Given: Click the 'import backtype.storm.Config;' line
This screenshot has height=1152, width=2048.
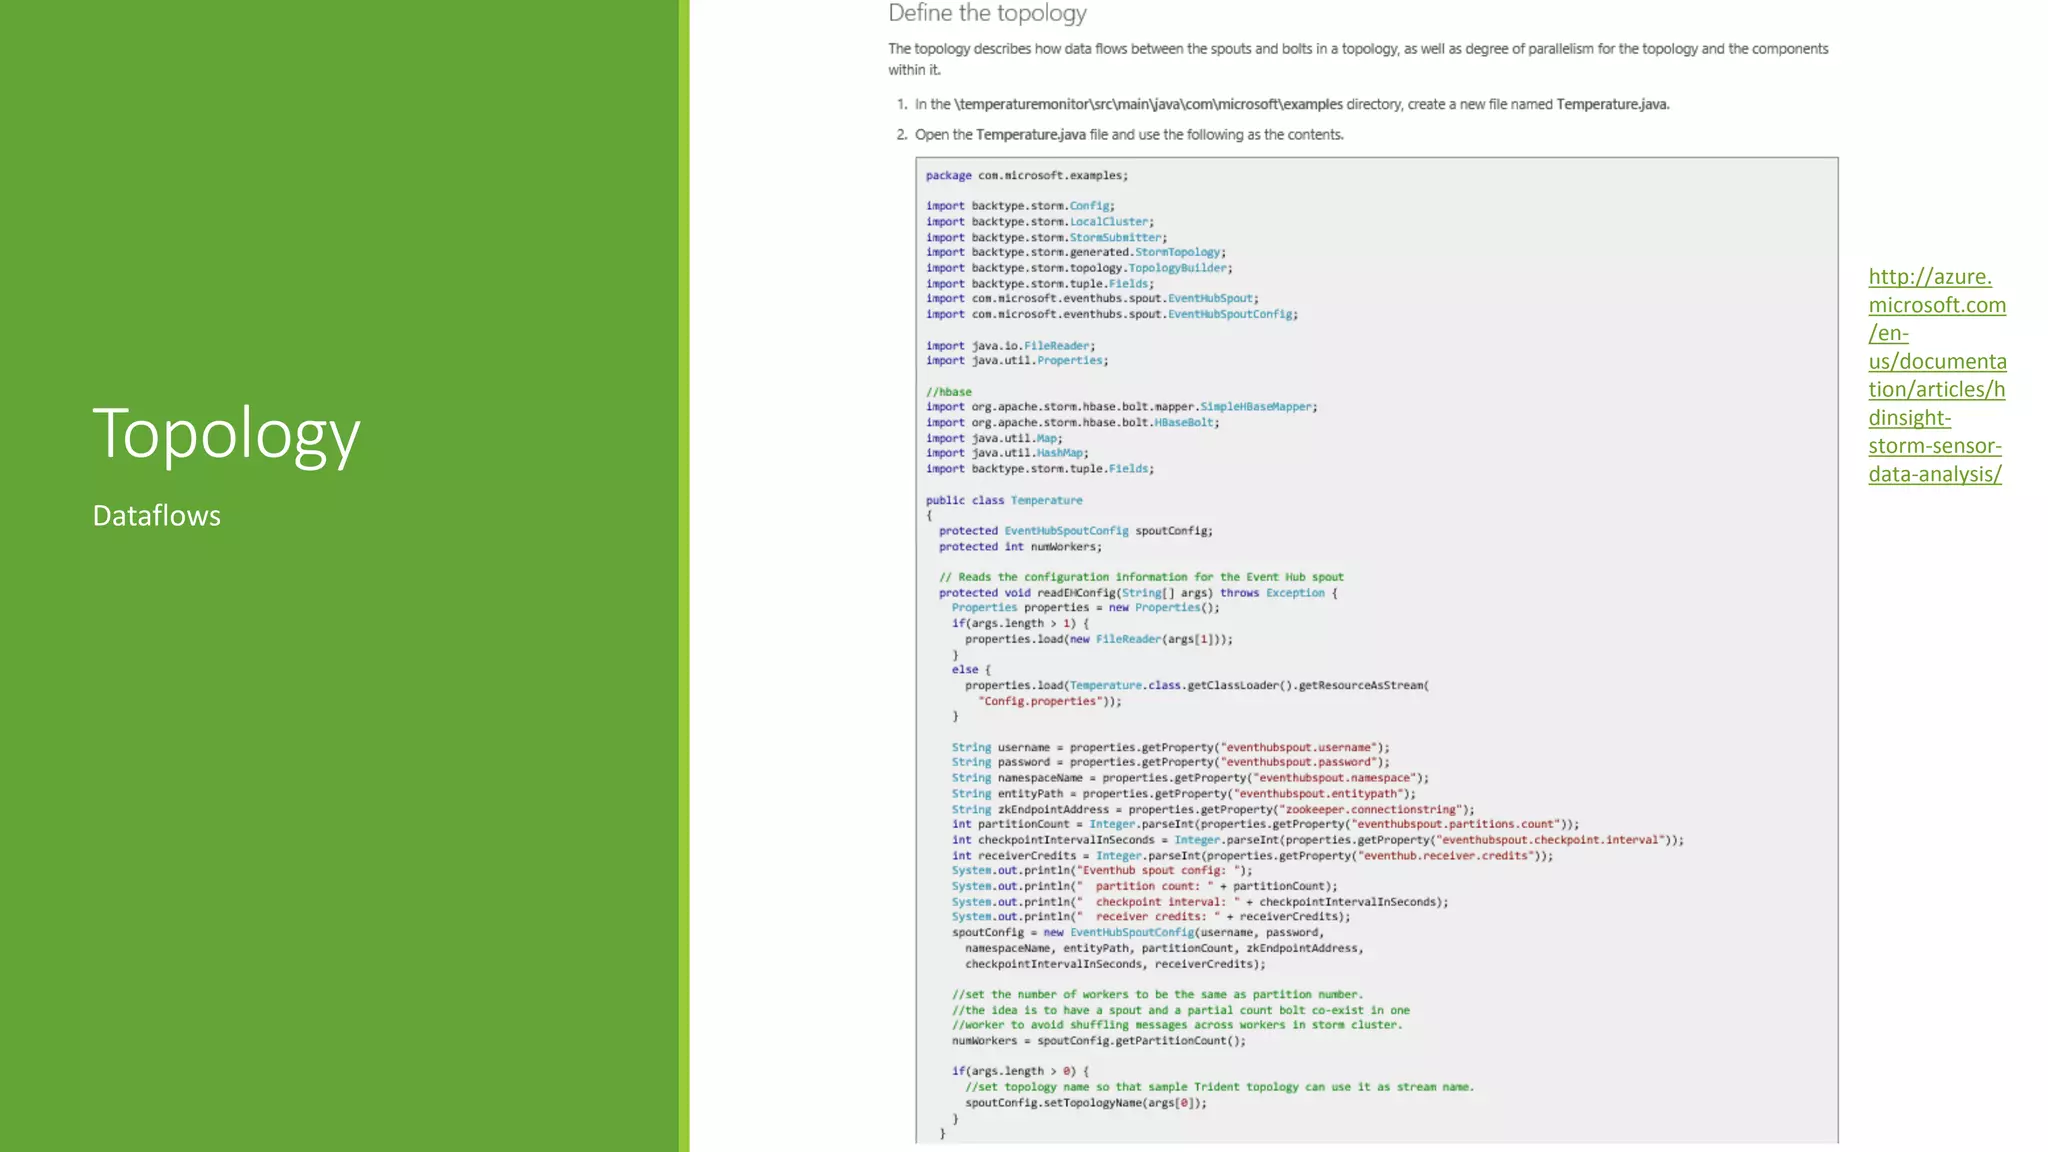Looking at the screenshot, I should point(1020,206).
